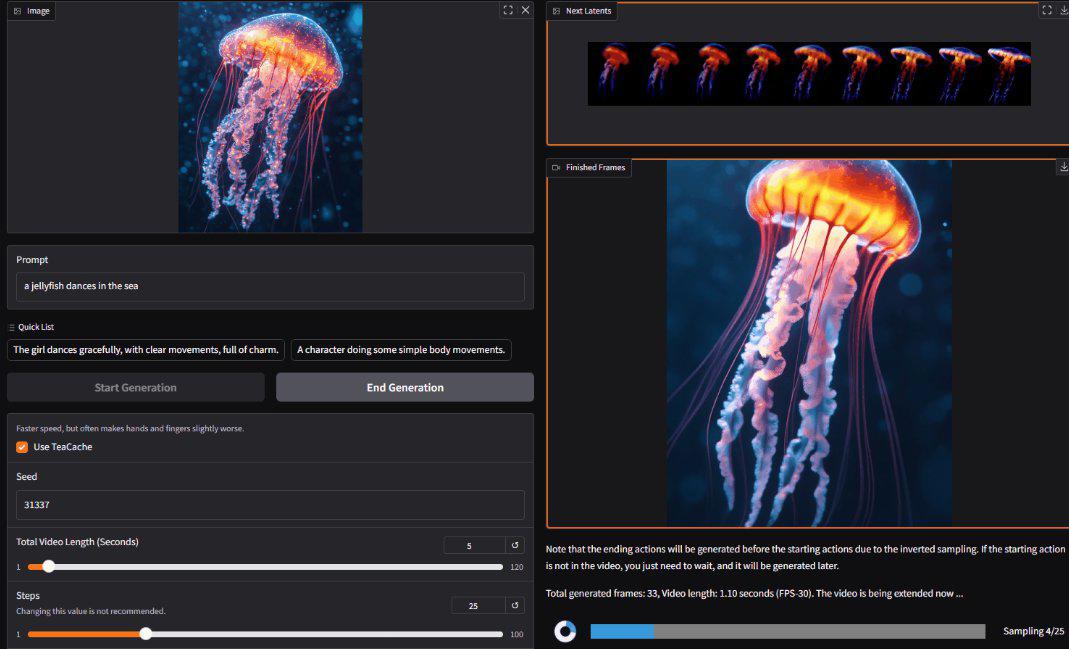Download the Finished Frames output

pyautogui.click(x=1062, y=167)
